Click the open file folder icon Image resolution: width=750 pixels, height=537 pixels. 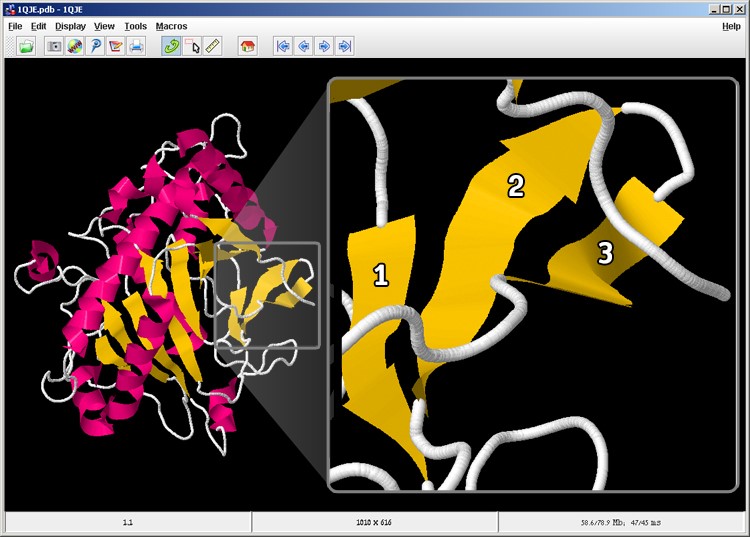pyautogui.click(x=27, y=46)
